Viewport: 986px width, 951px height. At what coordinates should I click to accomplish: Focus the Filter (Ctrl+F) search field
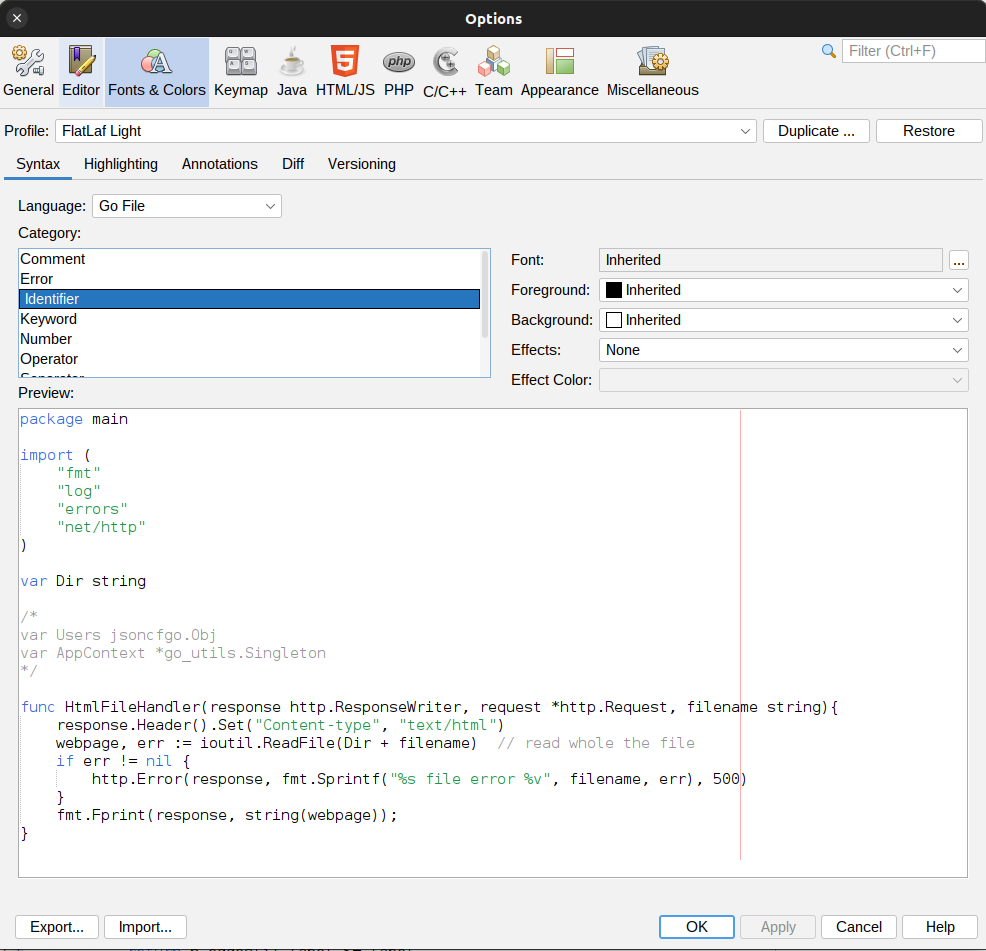[913, 51]
